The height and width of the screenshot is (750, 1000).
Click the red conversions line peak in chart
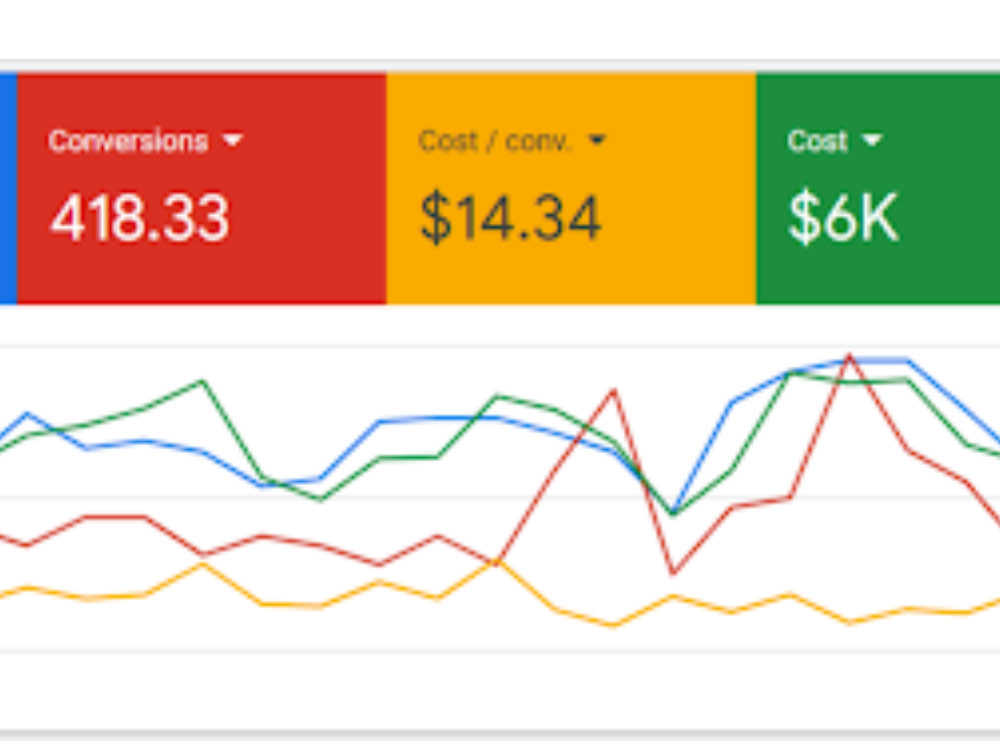(849, 357)
